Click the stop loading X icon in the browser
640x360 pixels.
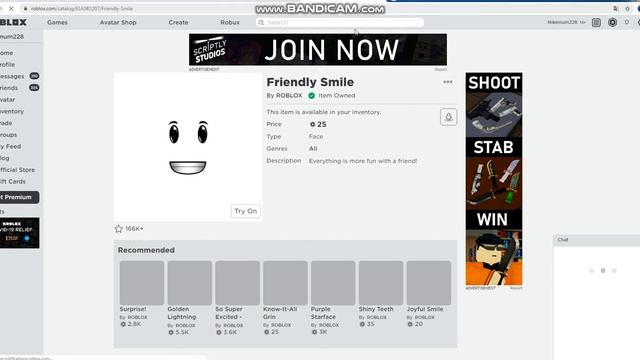pyautogui.click(x=11, y=8)
